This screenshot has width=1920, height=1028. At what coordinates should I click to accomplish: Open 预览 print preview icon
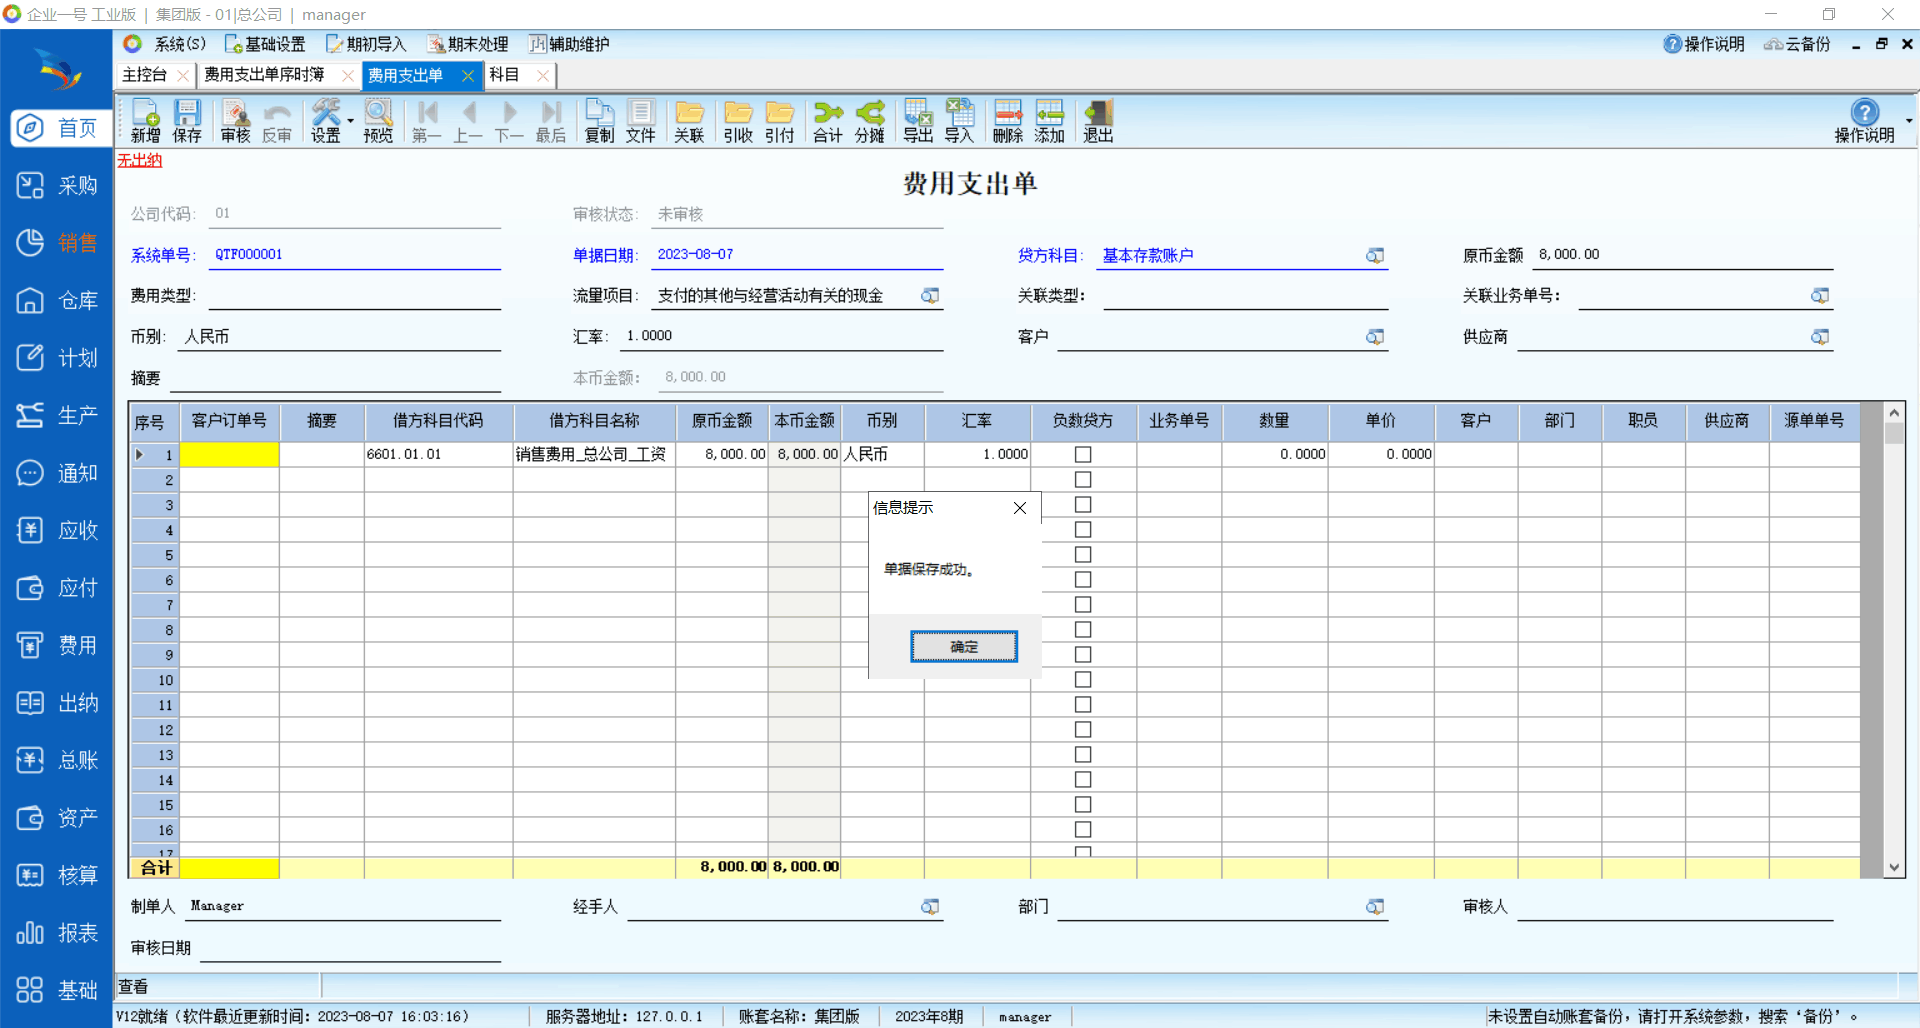coord(378,121)
